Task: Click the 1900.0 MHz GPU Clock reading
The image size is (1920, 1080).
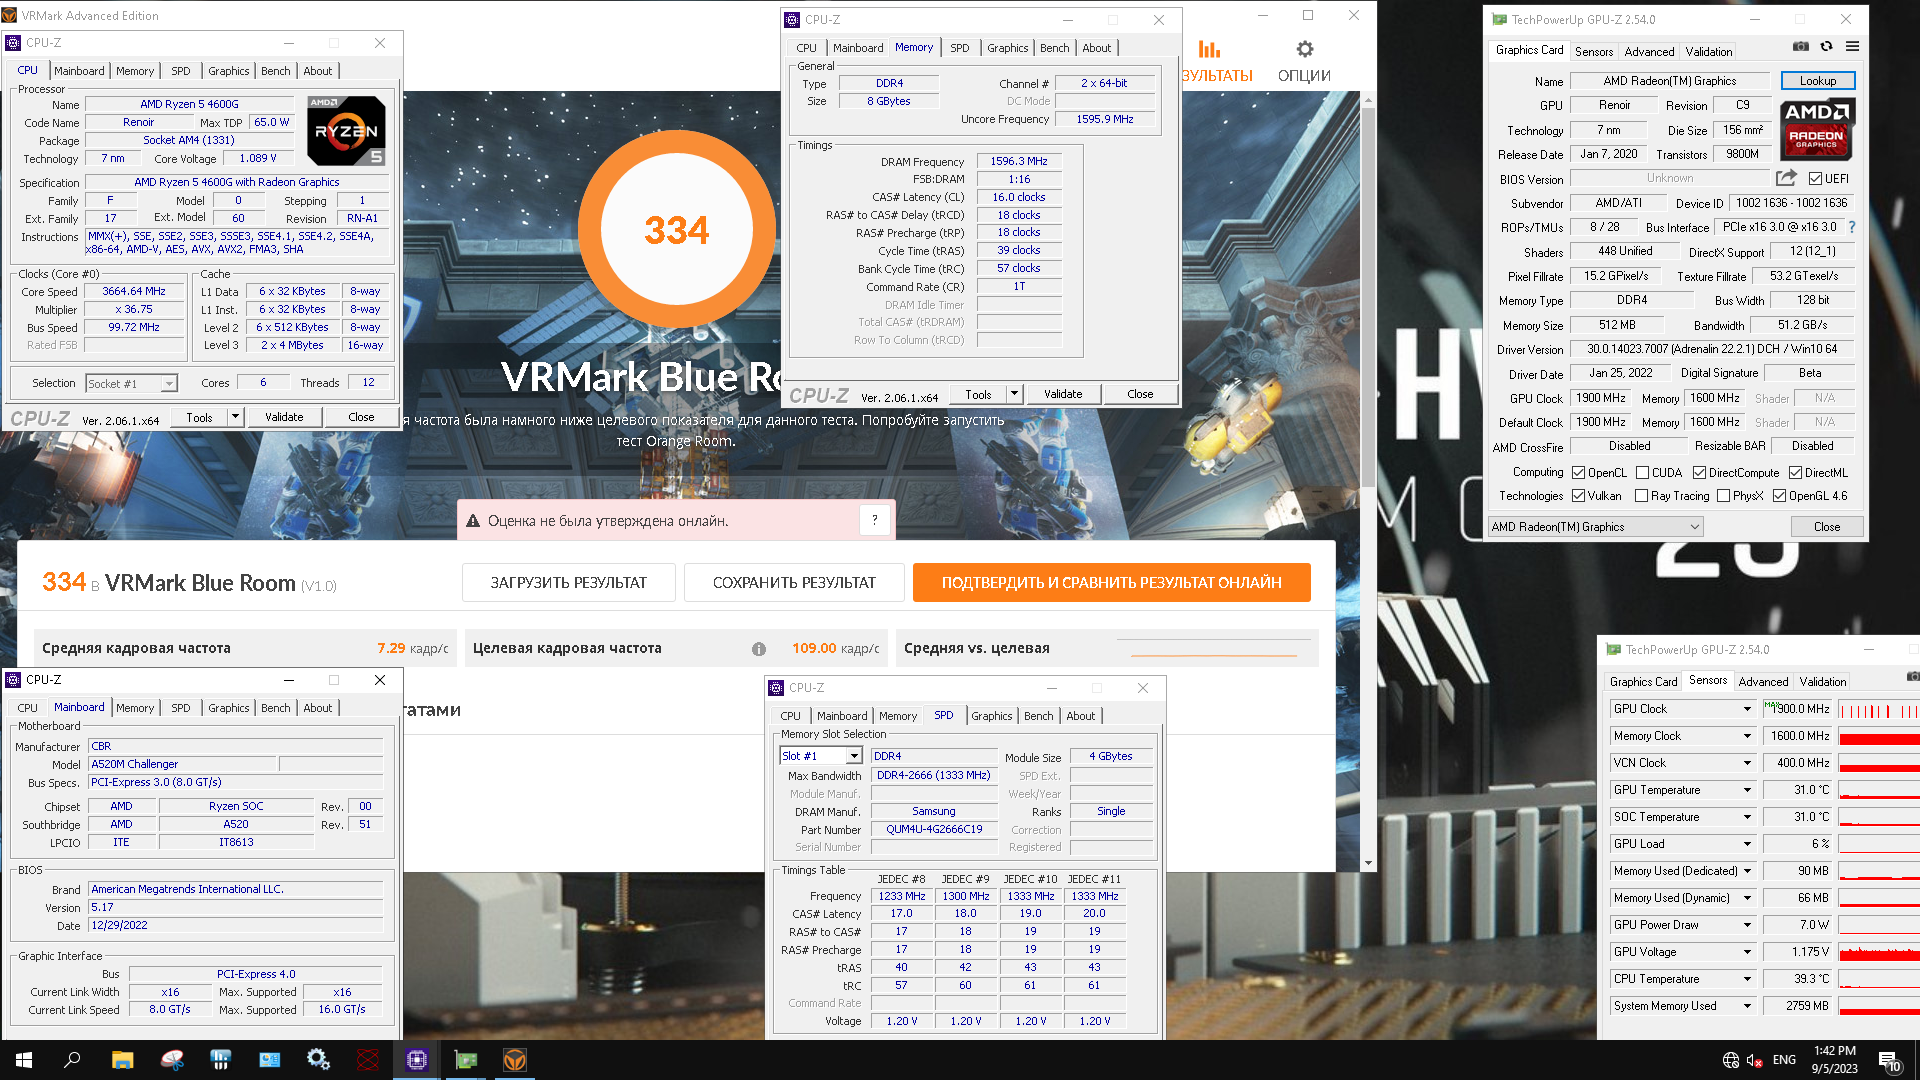Action: point(1797,709)
